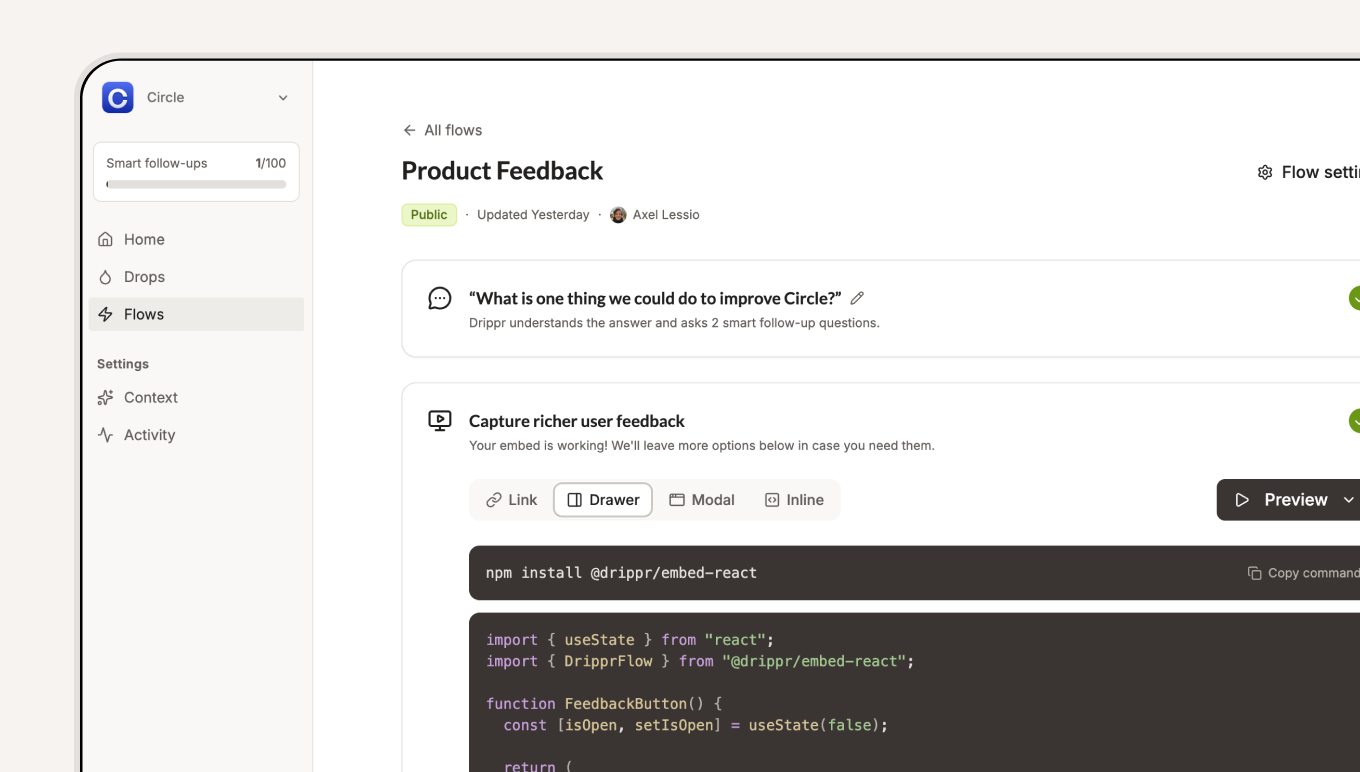Expand the Preview dropdown arrow
1360x772 pixels.
(1349, 500)
